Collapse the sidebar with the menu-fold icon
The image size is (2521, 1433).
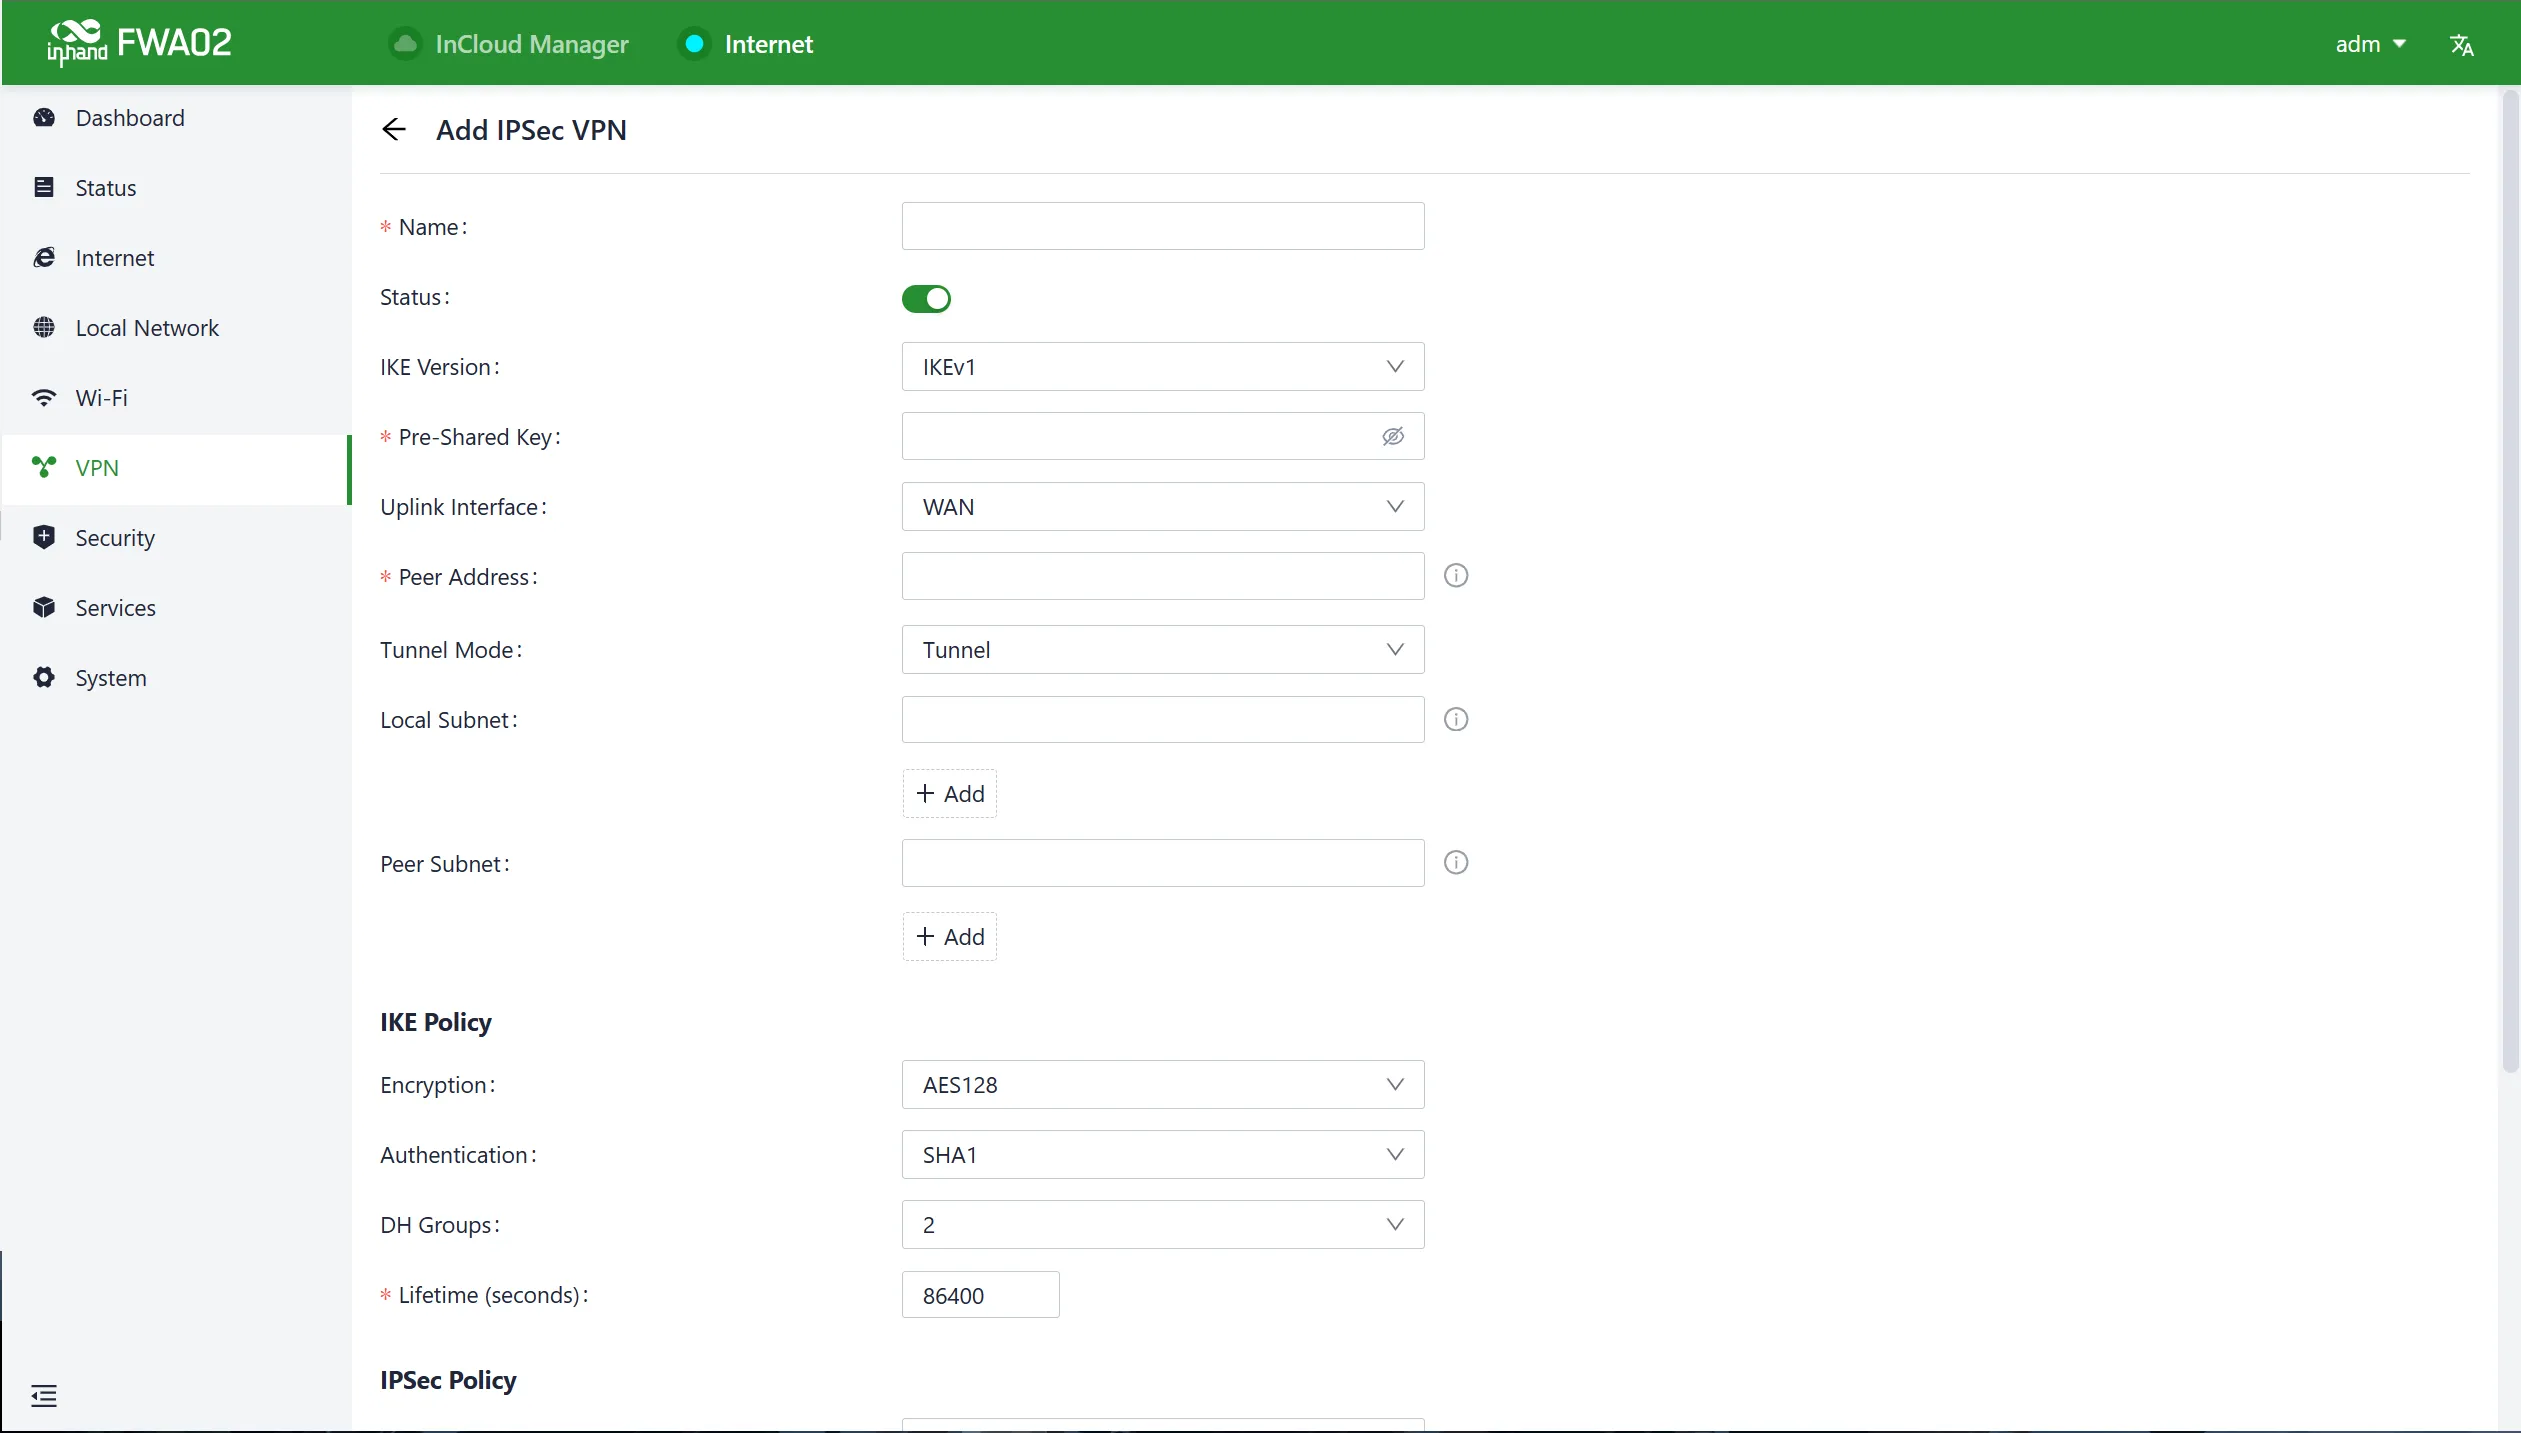tap(44, 1396)
